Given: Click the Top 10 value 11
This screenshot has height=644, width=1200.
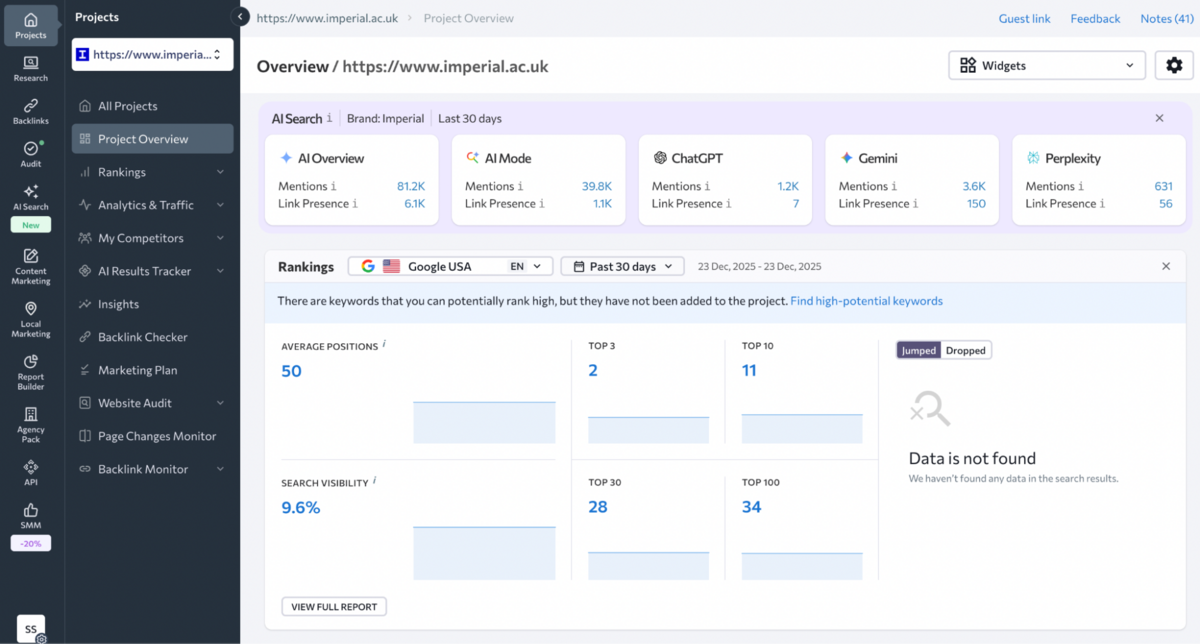Looking at the screenshot, I should pyautogui.click(x=749, y=370).
